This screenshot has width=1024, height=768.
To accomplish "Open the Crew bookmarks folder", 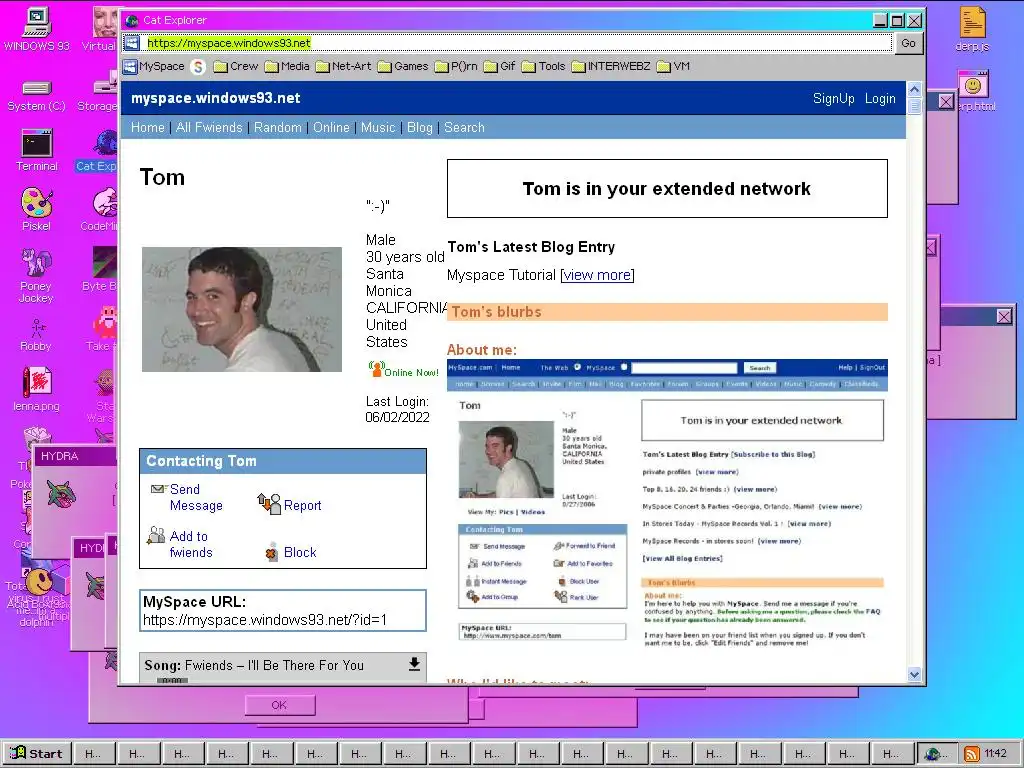I will click(x=236, y=66).
